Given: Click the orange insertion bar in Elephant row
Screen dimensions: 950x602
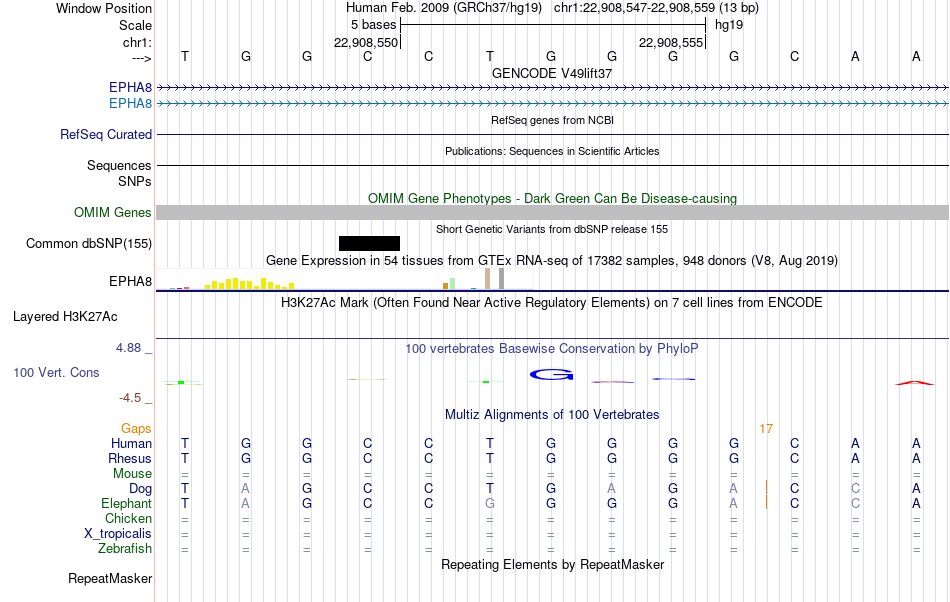Looking at the screenshot, I should tap(766, 503).
